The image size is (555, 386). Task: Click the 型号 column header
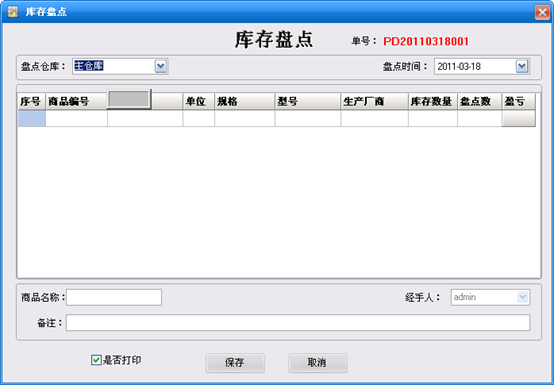coord(308,102)
